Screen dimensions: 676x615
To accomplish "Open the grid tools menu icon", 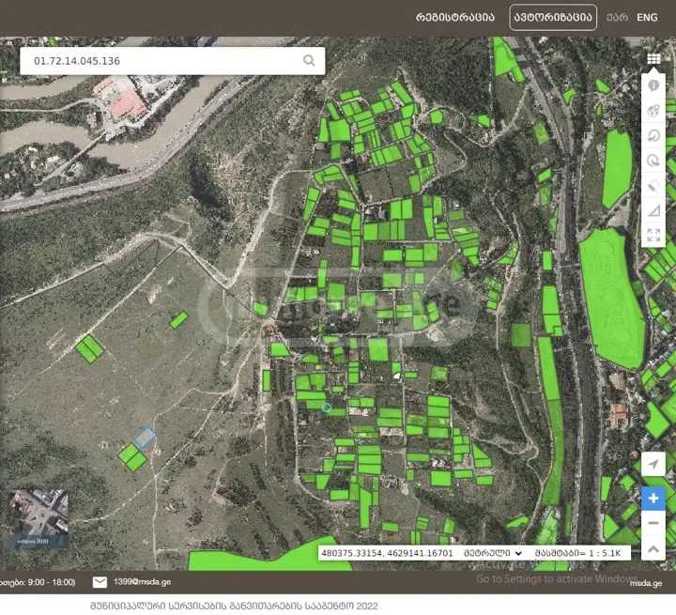I will 653,59.
